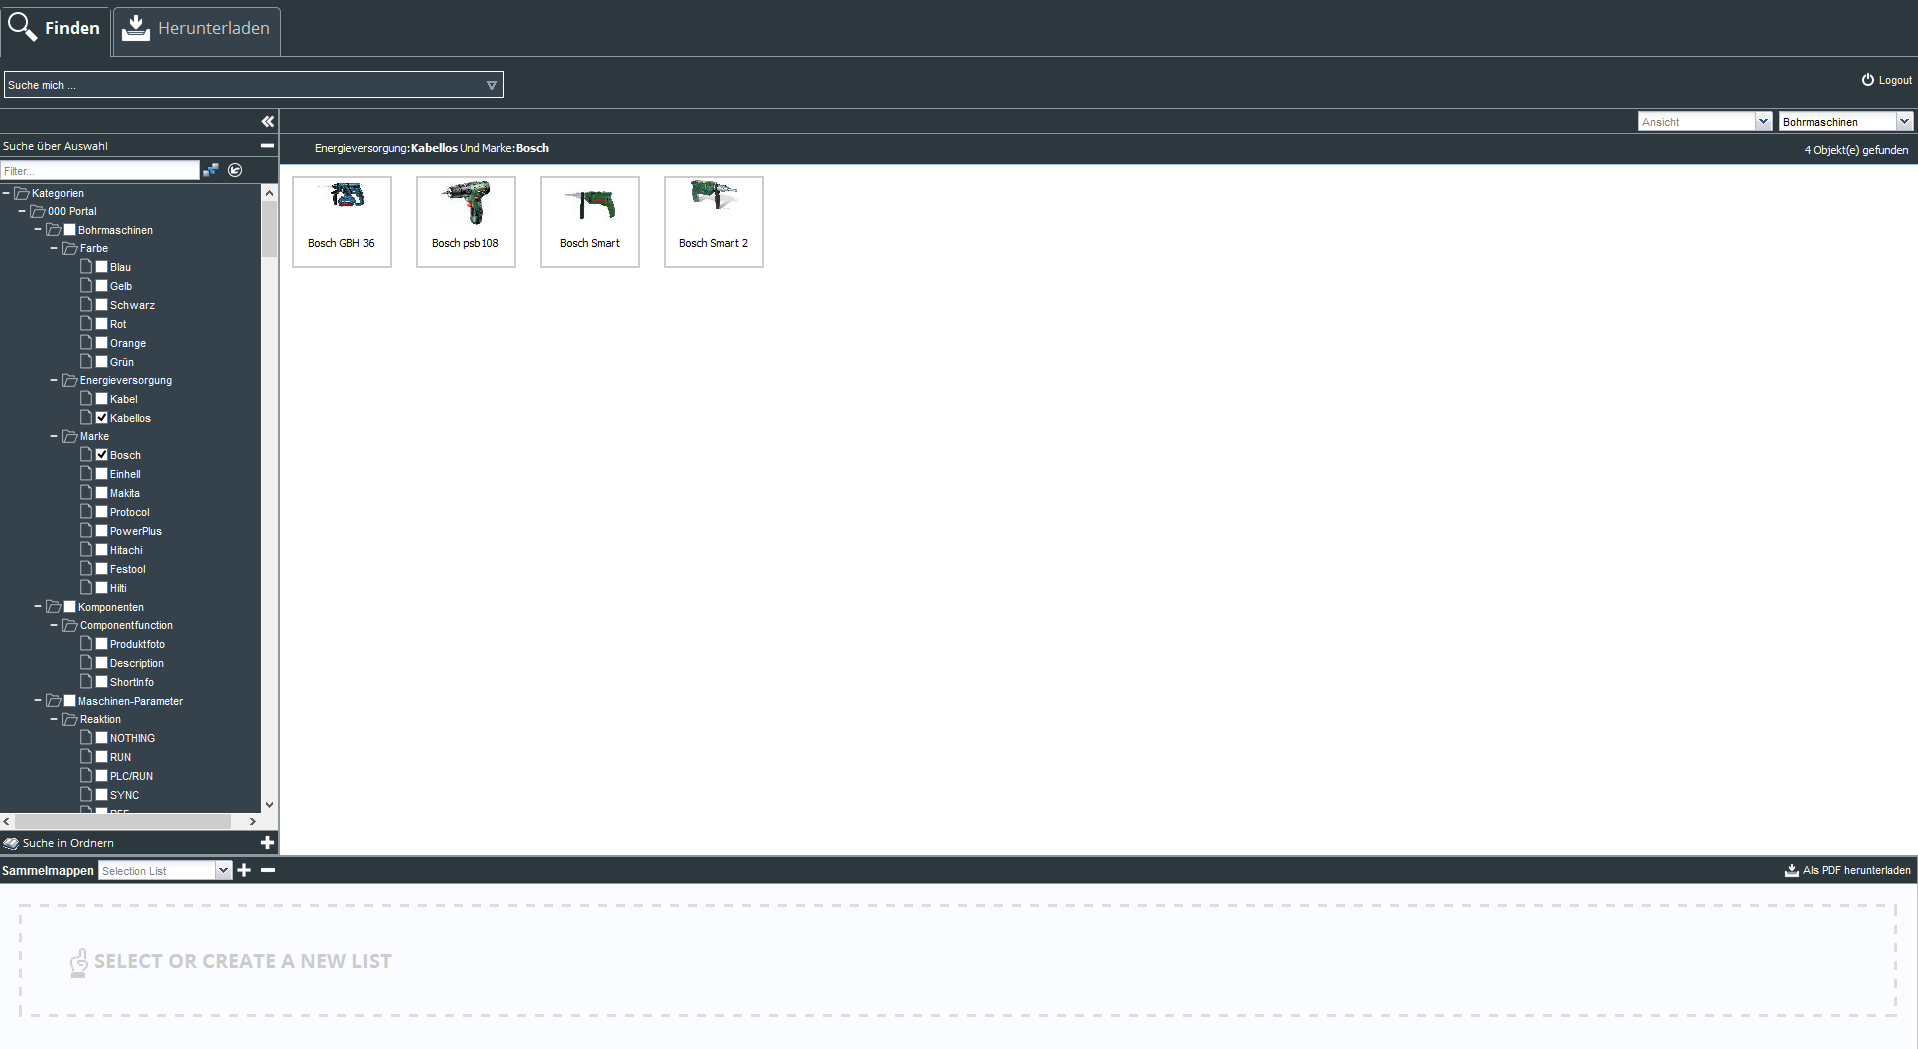Open the Bosch psb108 thumbnail

pos(466,222)
